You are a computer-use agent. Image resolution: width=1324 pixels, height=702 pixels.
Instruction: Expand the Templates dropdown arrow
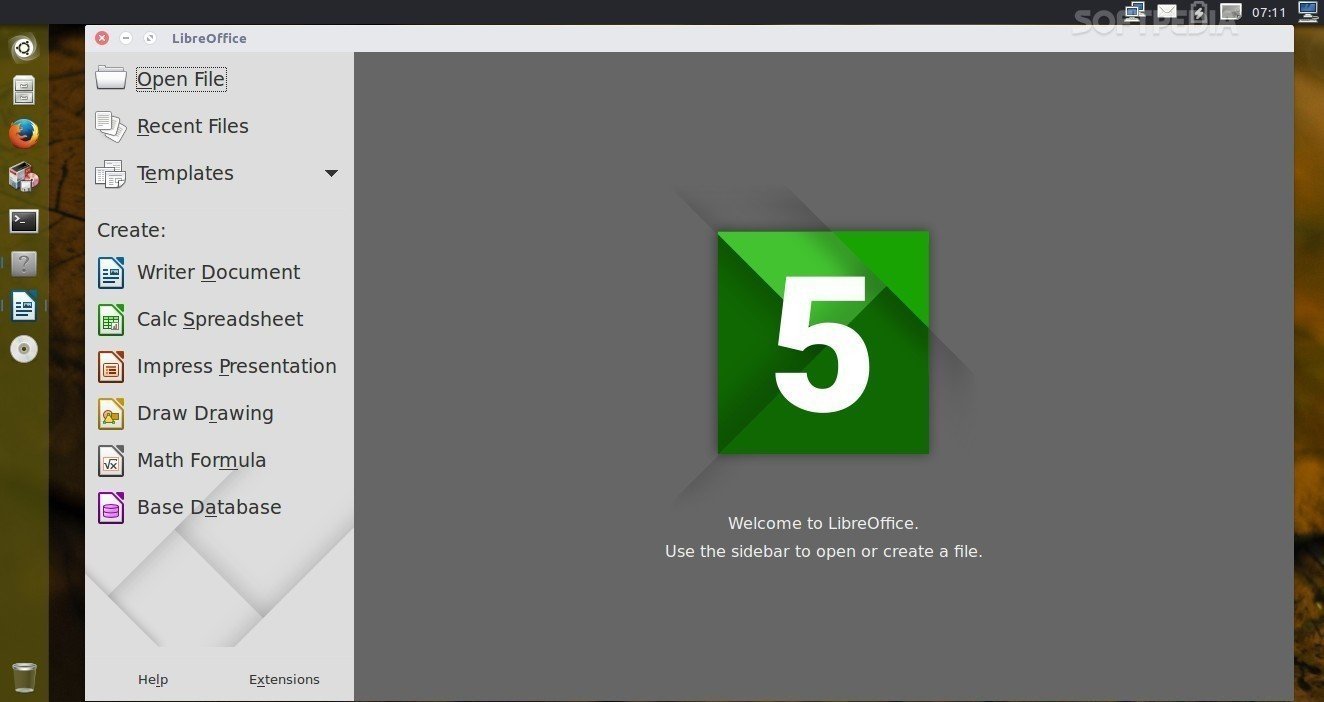point(331,174)
